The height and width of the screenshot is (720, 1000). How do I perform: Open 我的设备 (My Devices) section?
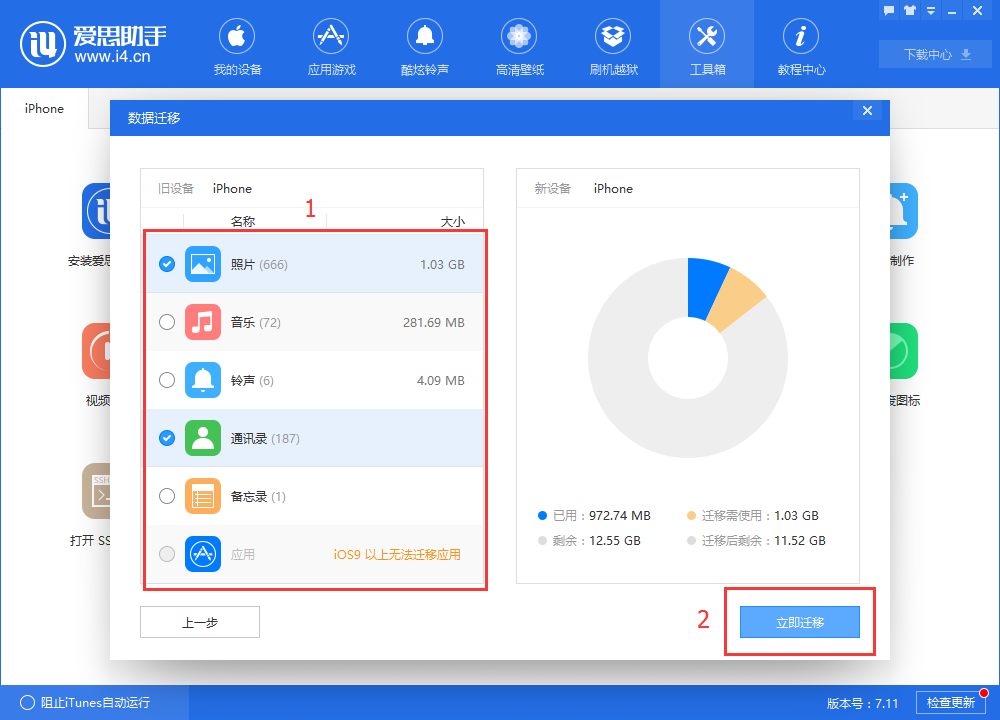[x=236, y=45]
